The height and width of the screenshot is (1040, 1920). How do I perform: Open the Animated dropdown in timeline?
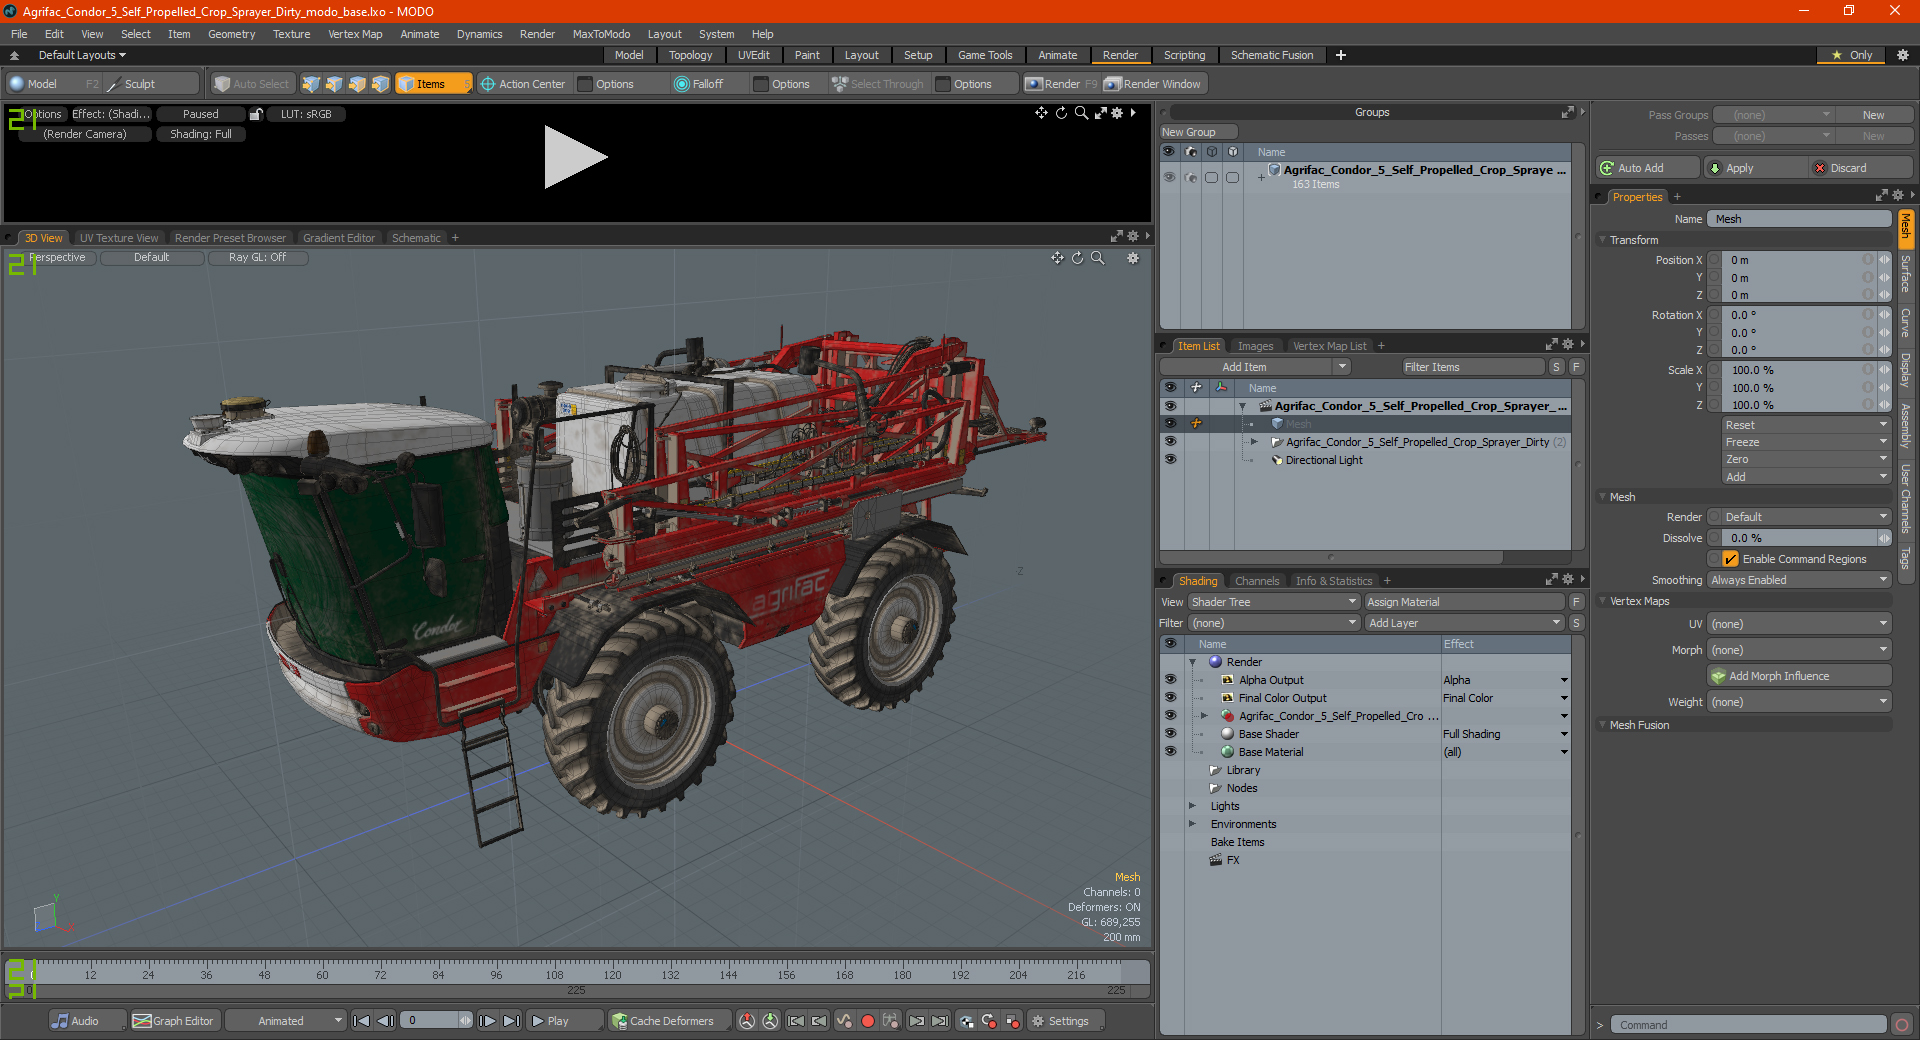[x=285, y=1021]
